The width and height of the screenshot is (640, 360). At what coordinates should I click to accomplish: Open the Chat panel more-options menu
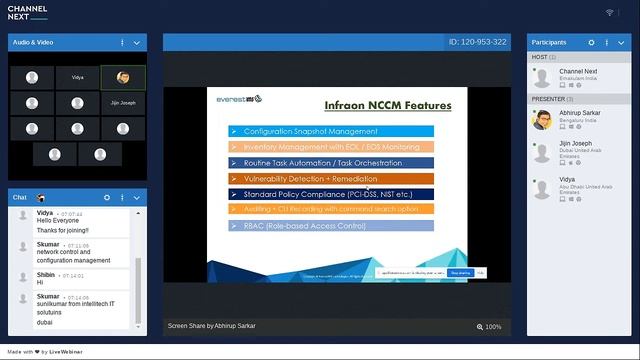[x=122, y=198]
